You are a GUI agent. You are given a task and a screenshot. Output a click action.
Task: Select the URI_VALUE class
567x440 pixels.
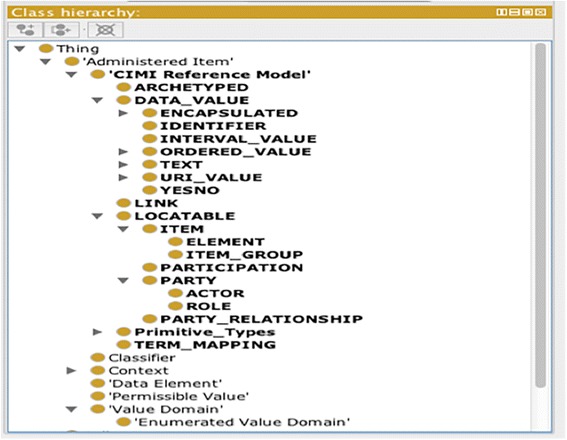(x=211, y=178)
